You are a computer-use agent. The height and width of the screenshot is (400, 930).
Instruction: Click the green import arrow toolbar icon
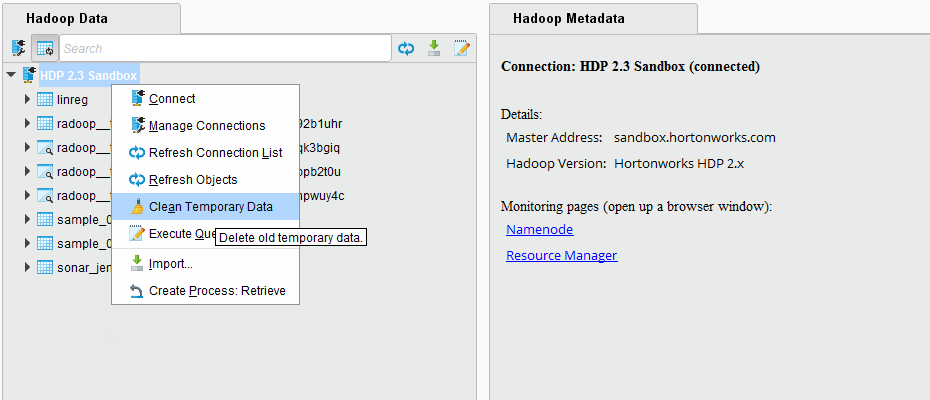coord(434,48)
